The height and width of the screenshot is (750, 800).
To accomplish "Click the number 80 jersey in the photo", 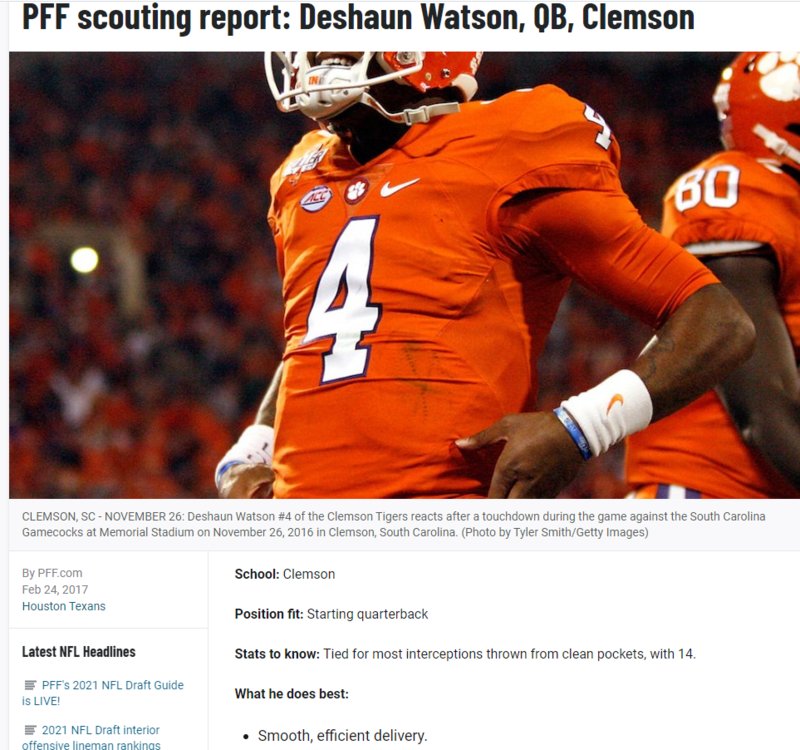I will (x=707, y=188).
